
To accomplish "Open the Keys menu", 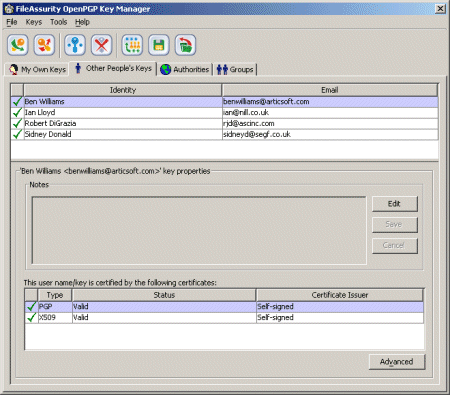I will [34, 22].
